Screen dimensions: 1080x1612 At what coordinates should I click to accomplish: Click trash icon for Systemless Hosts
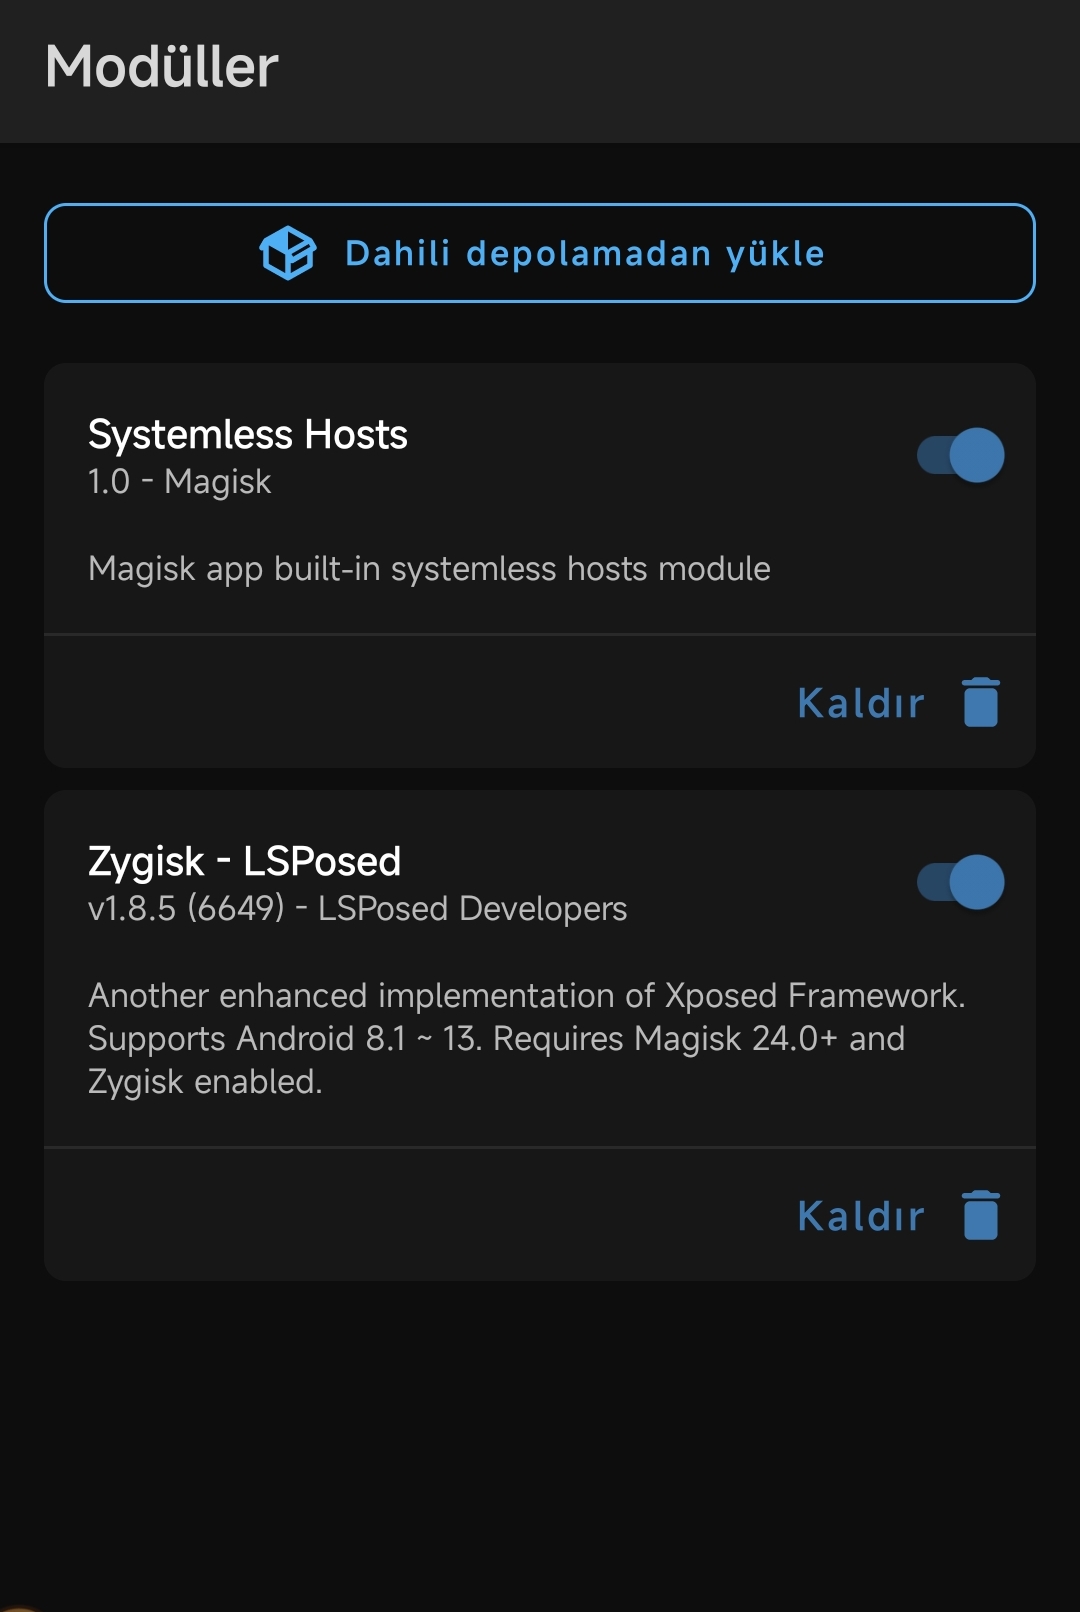pos(981,702)
